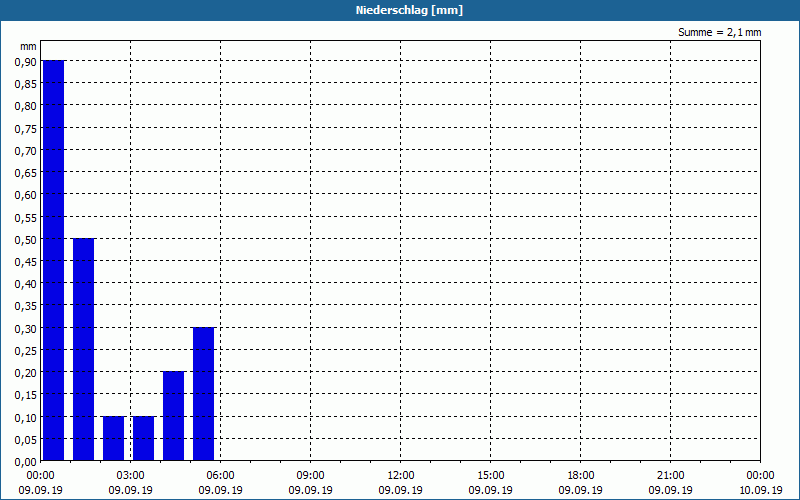
Task: Select the 10.09.19 date label
Action: (x=761, y=490)
